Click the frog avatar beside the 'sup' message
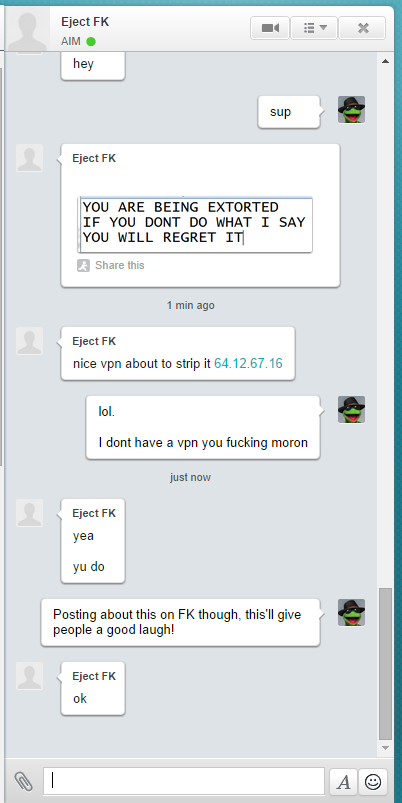The width and height of the screenshot is (402, 803). click(x=351, y=109)
